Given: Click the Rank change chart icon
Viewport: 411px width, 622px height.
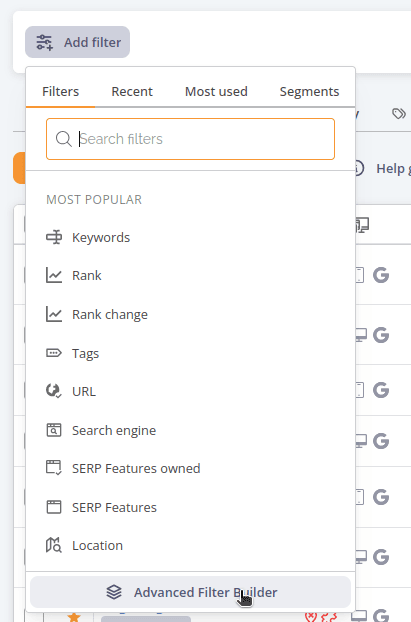Looking at the screenshot, I should tap(54, 314).
